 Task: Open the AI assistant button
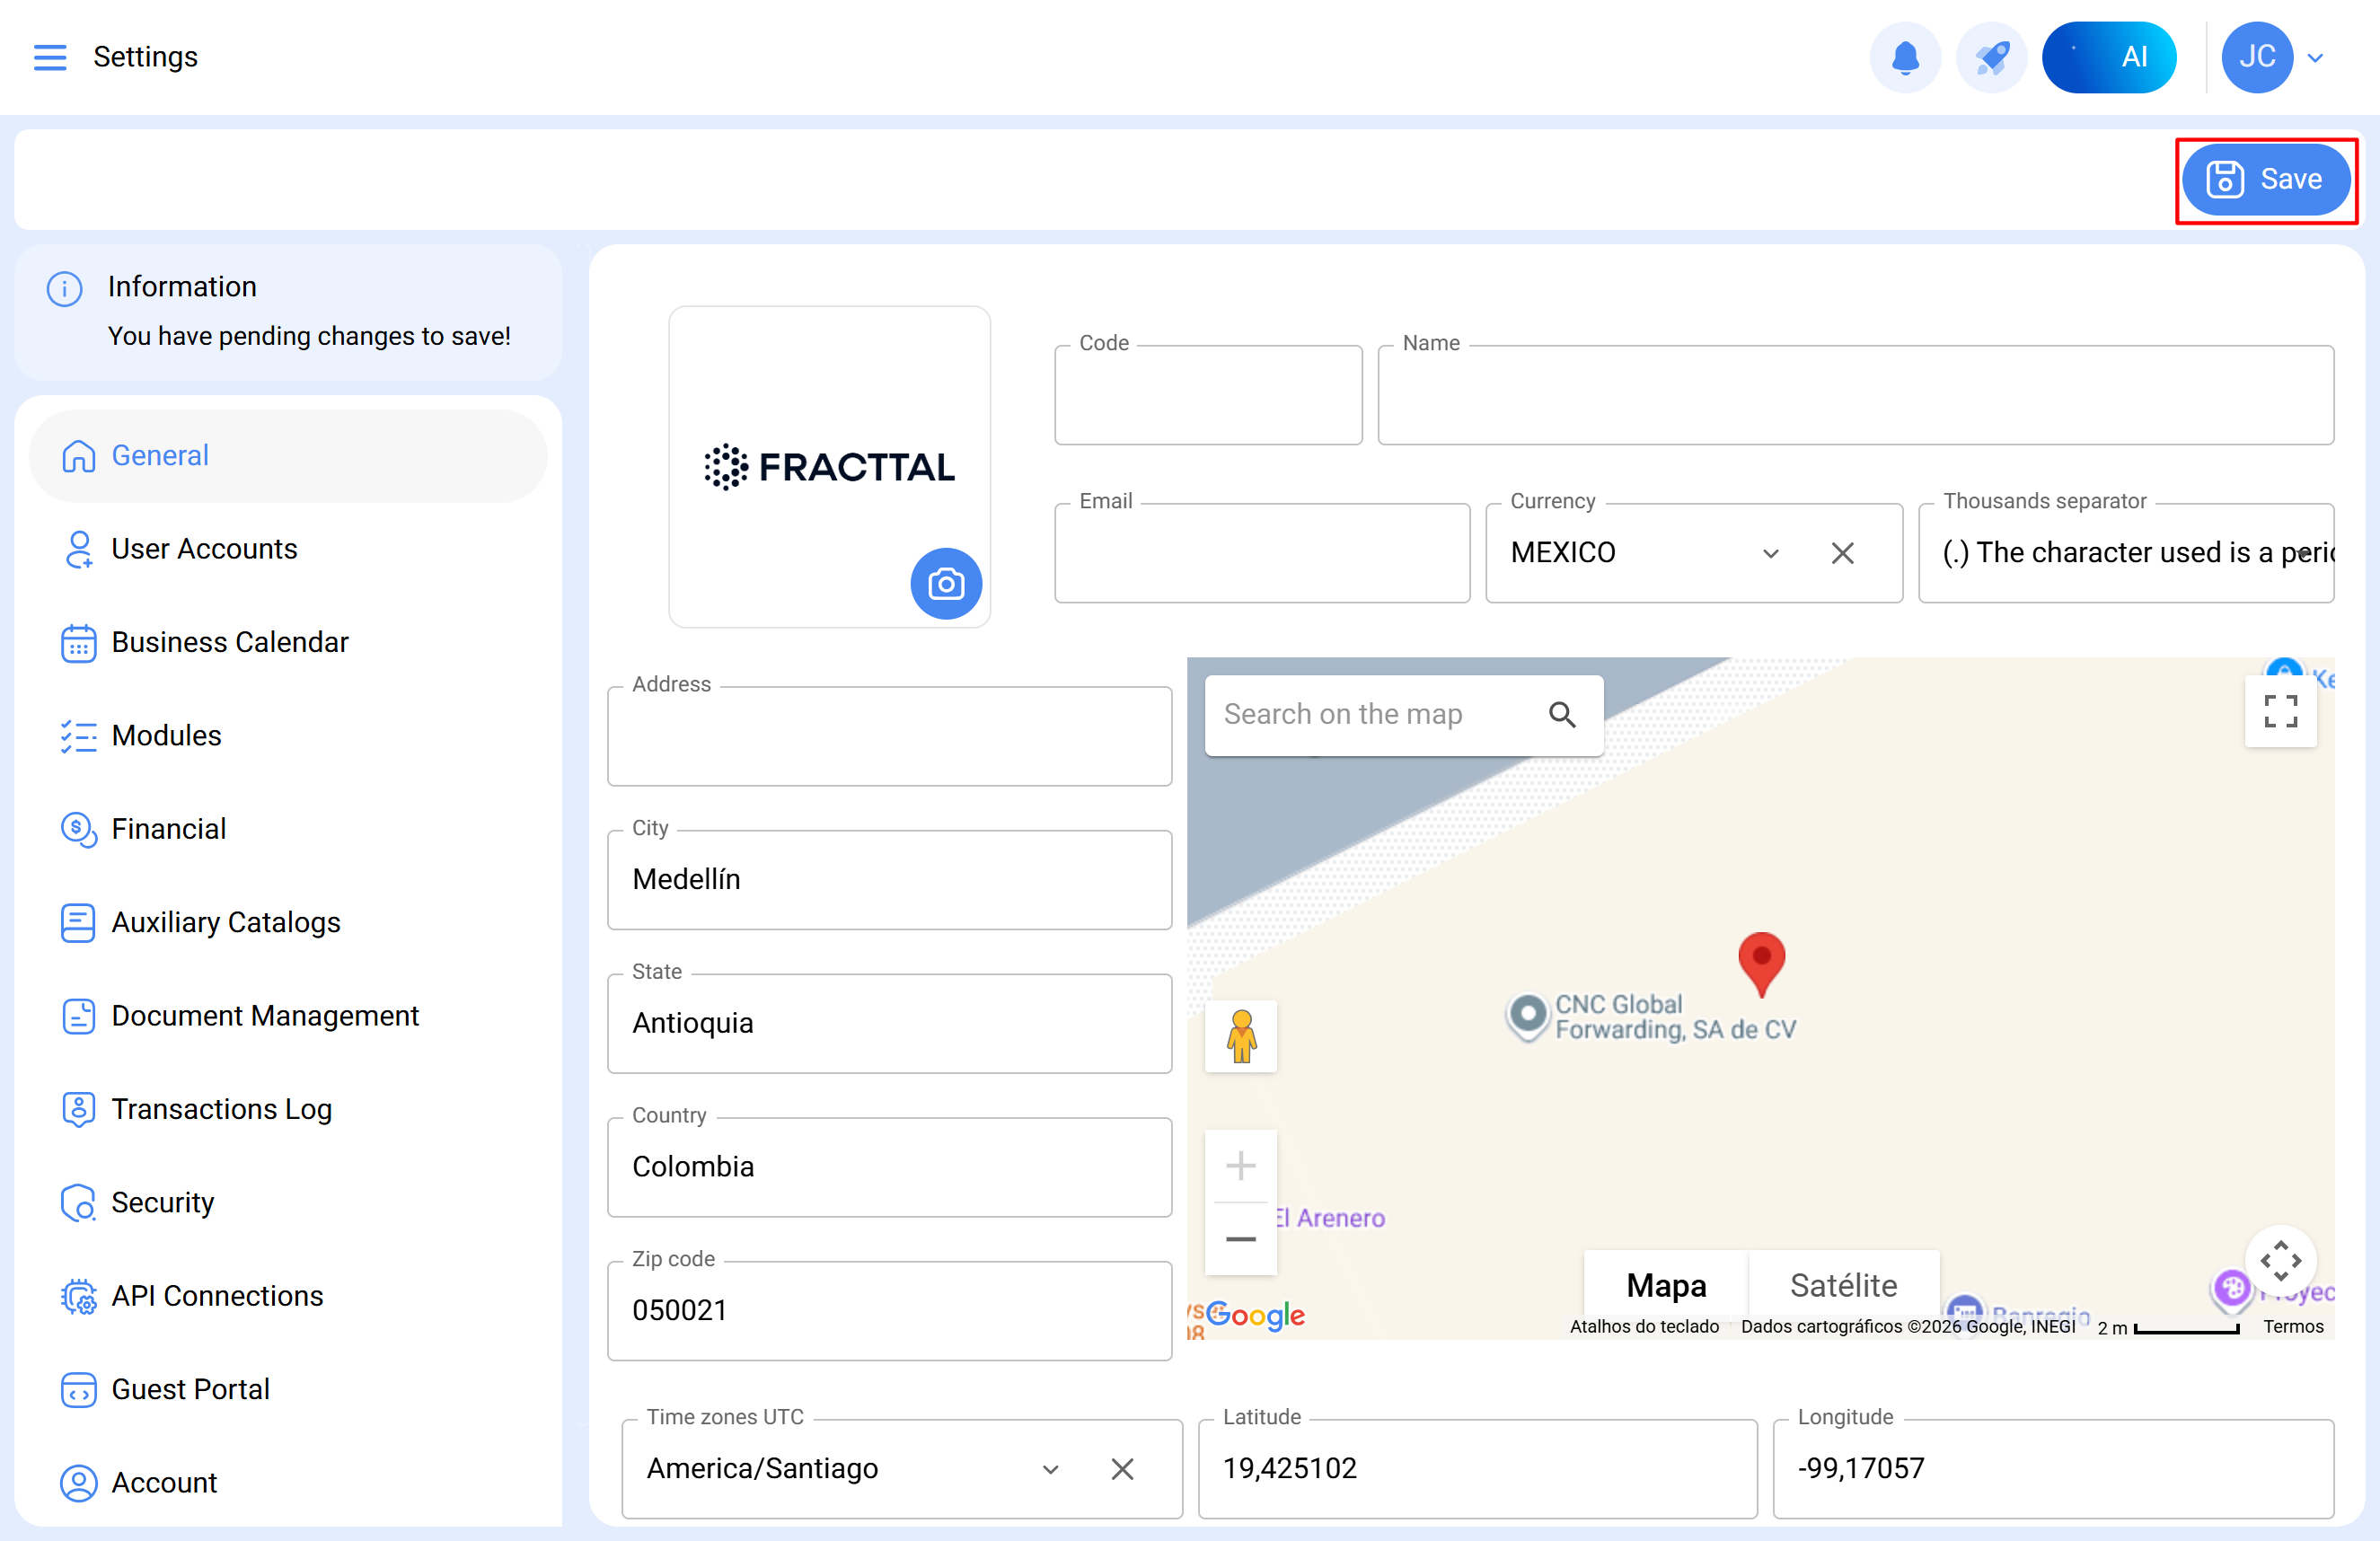(2108, 57)
